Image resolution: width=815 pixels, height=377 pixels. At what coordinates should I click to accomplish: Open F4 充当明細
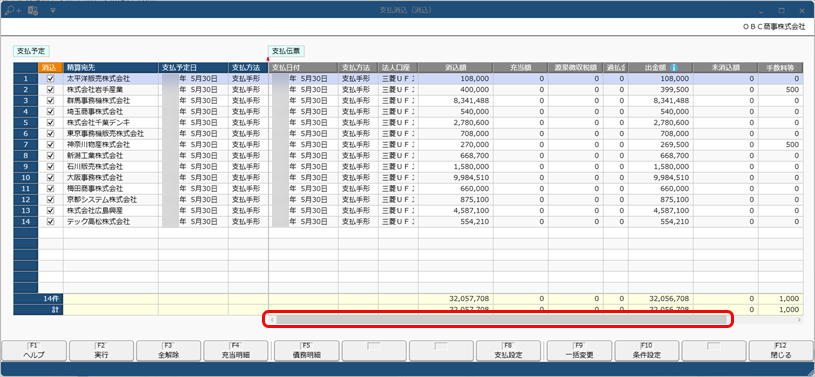pyautogui.click(x=235, y=350)
